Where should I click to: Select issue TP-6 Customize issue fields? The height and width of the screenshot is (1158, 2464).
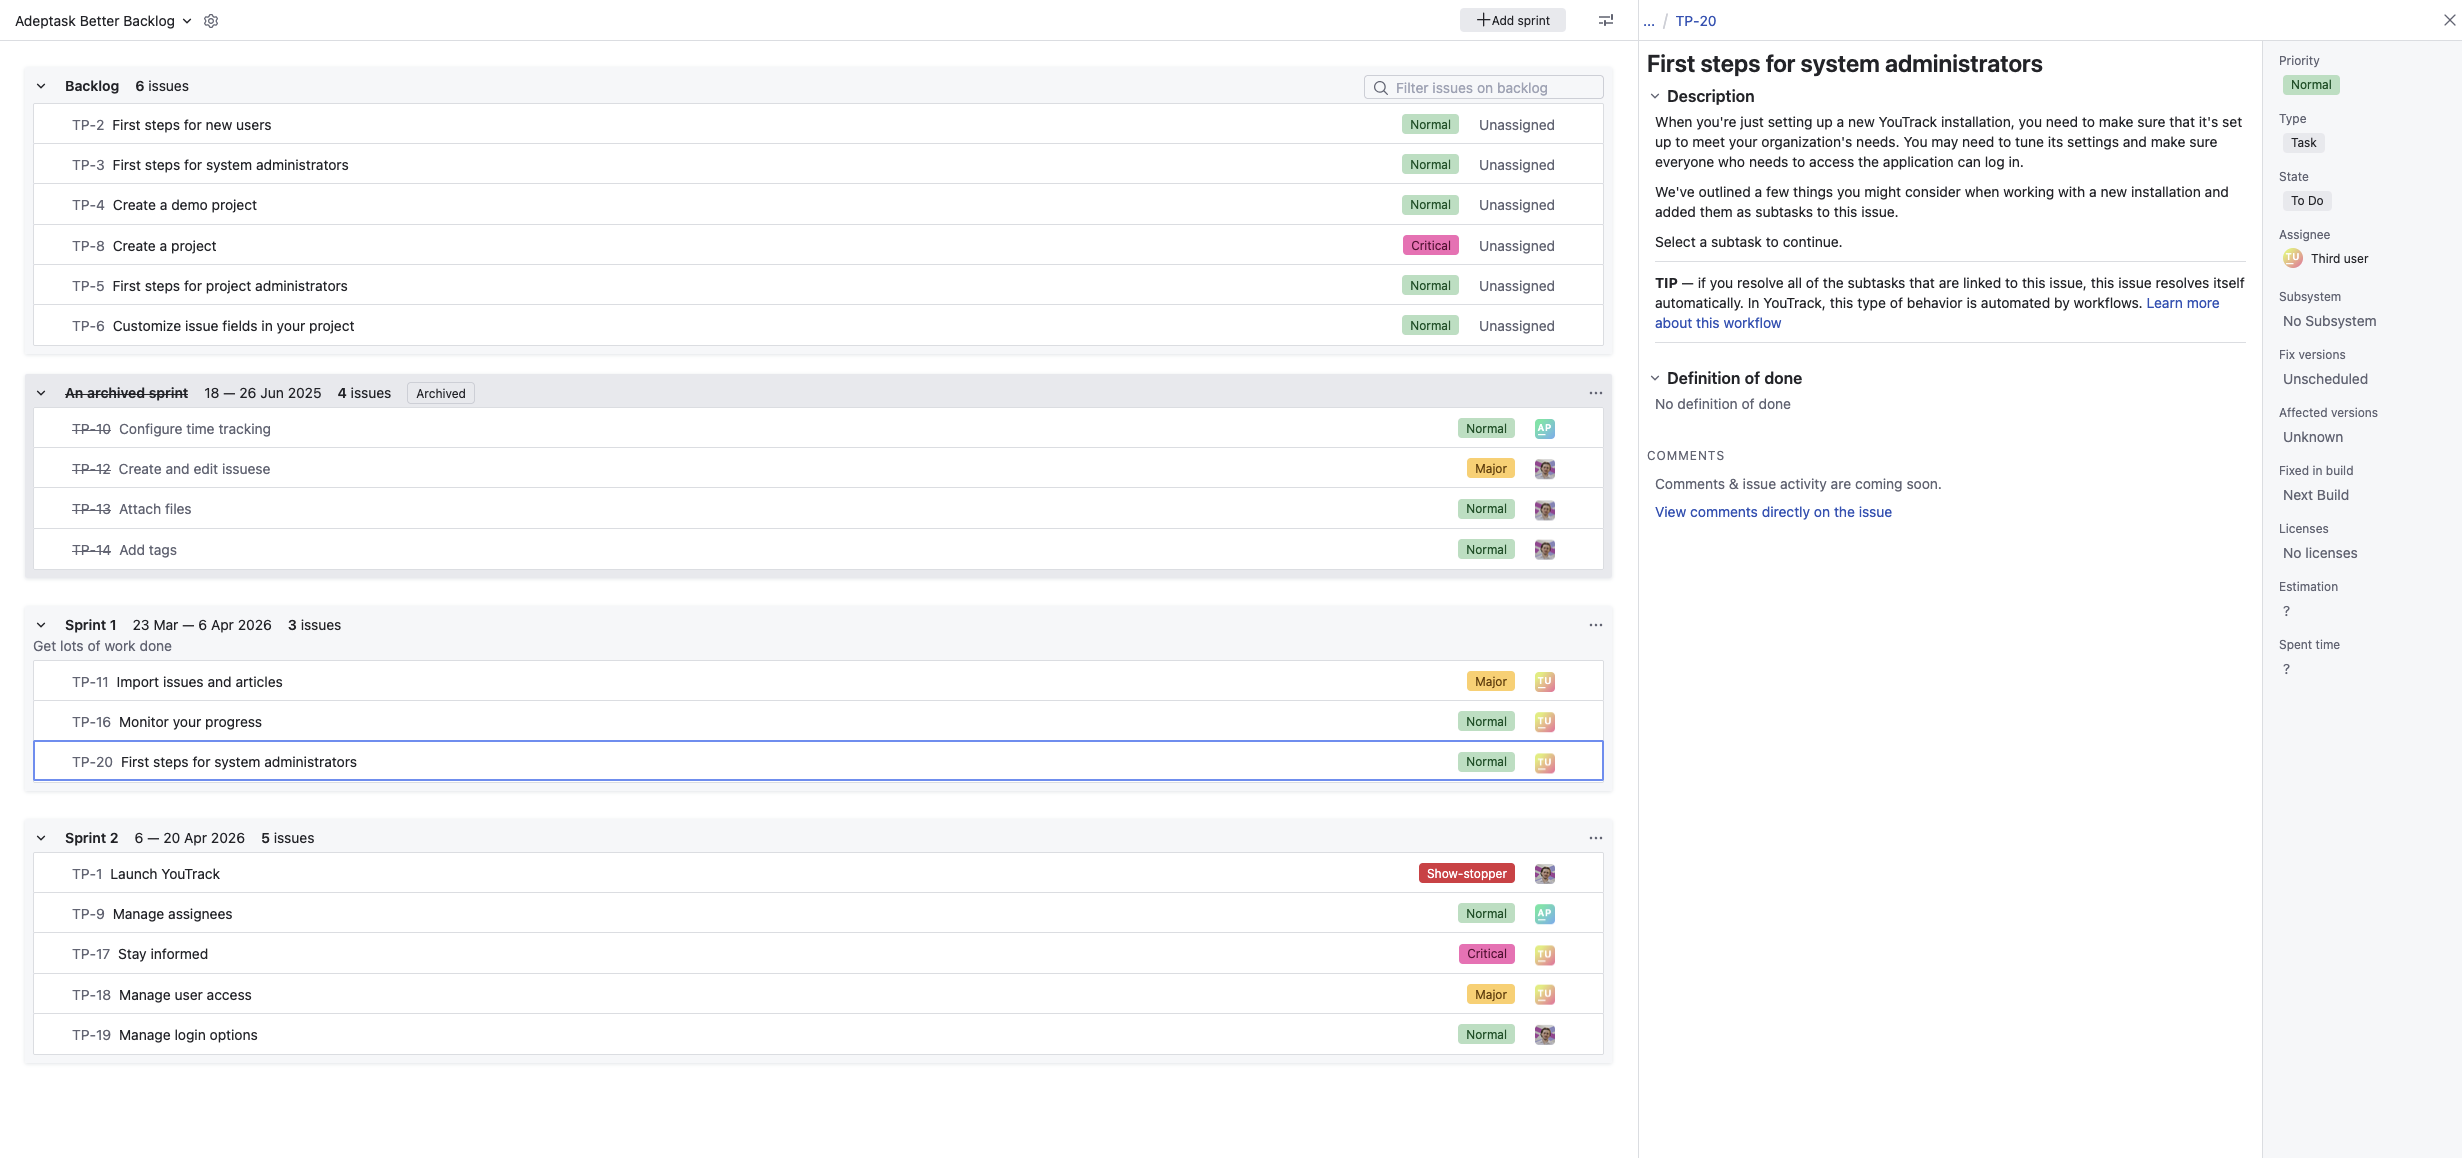[818, 326]
